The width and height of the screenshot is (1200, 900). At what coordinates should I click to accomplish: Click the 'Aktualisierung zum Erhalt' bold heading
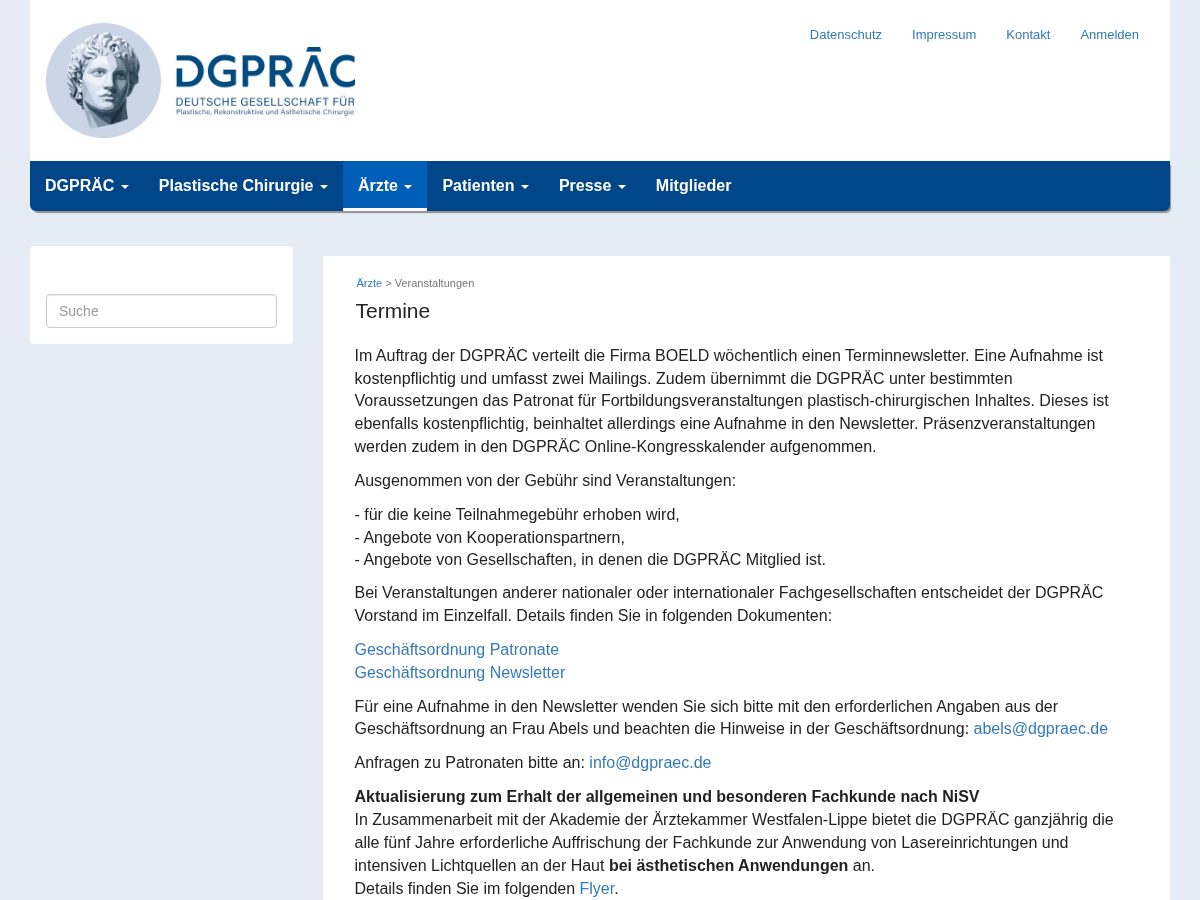tap(667, 797)
